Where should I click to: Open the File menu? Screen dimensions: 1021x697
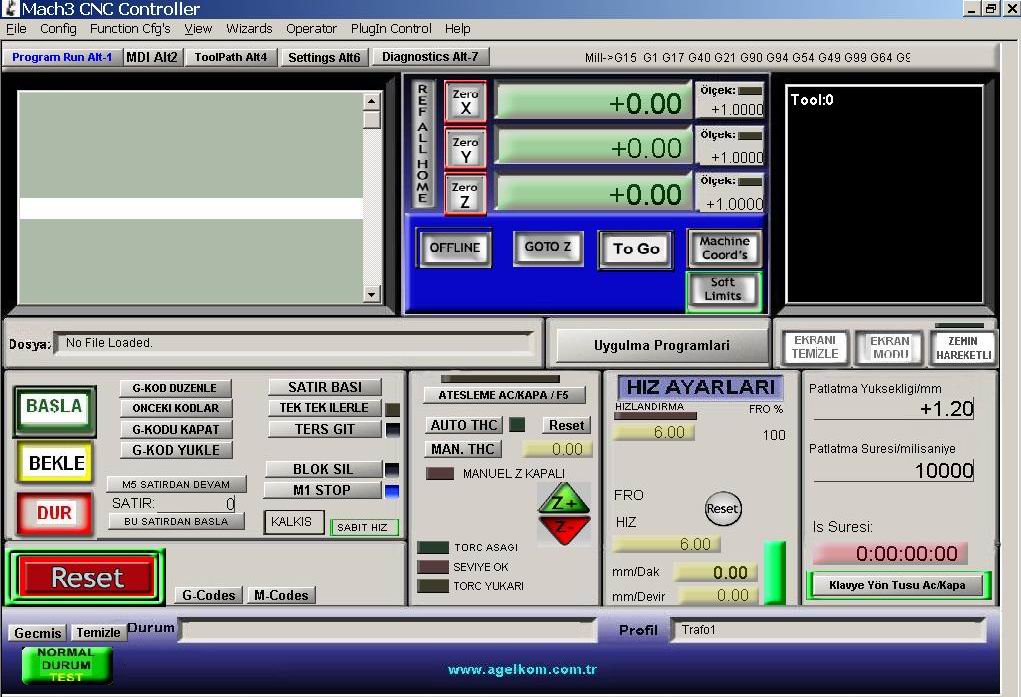click(16, 29)
